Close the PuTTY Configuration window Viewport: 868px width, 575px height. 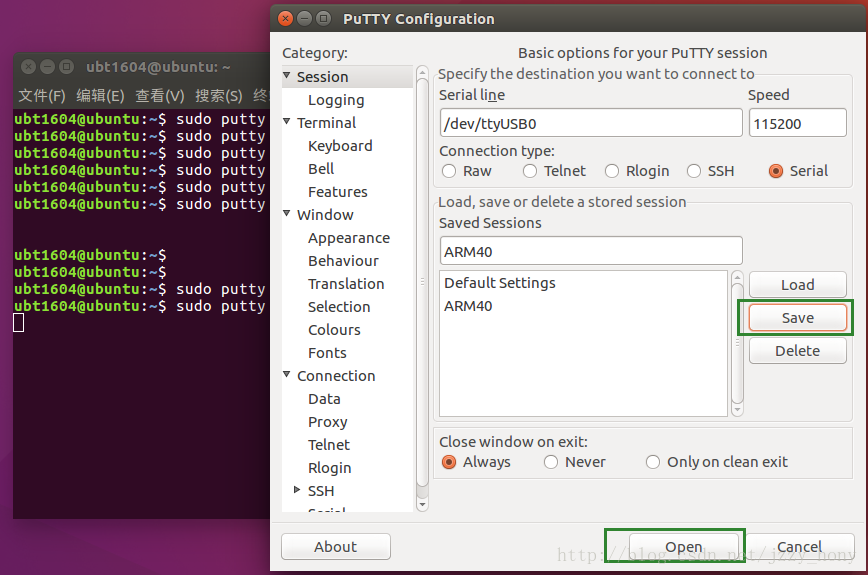point(286,19)
